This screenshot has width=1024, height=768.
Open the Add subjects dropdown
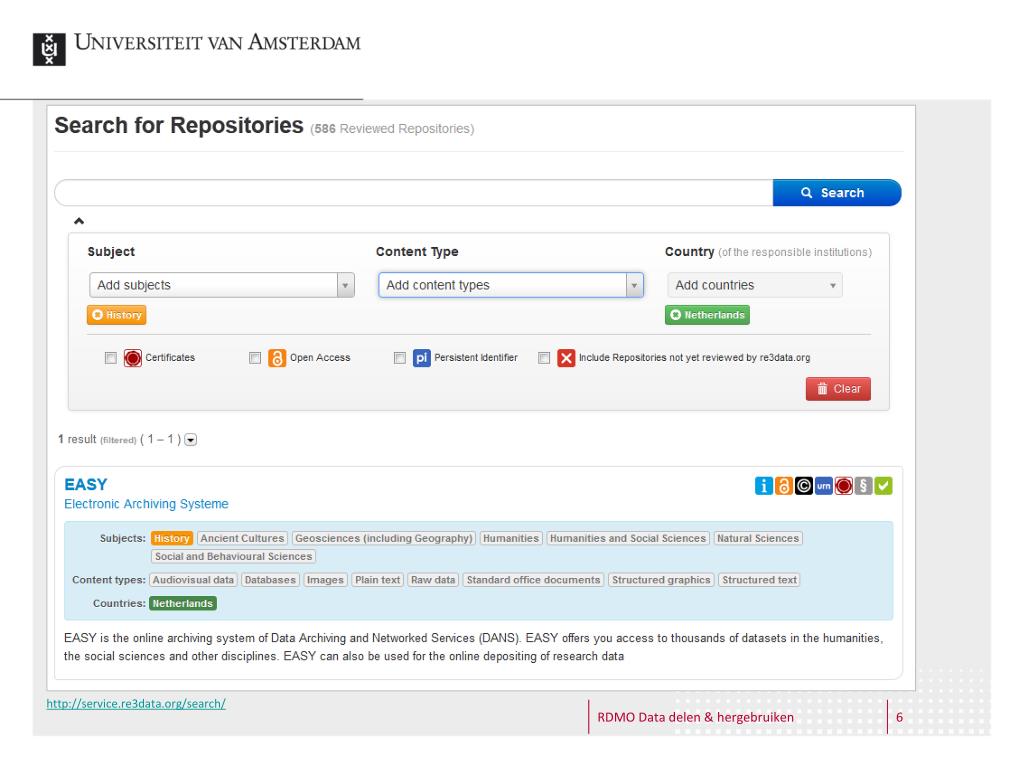point(221,285)
